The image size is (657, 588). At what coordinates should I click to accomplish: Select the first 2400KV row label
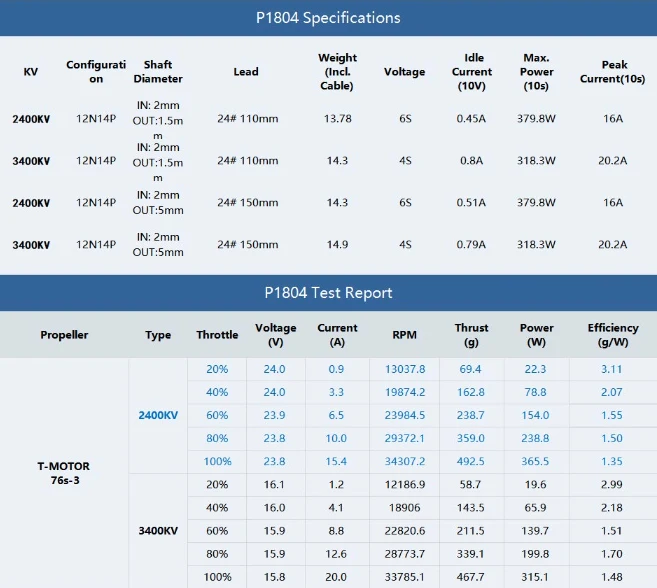click(31, 119)
